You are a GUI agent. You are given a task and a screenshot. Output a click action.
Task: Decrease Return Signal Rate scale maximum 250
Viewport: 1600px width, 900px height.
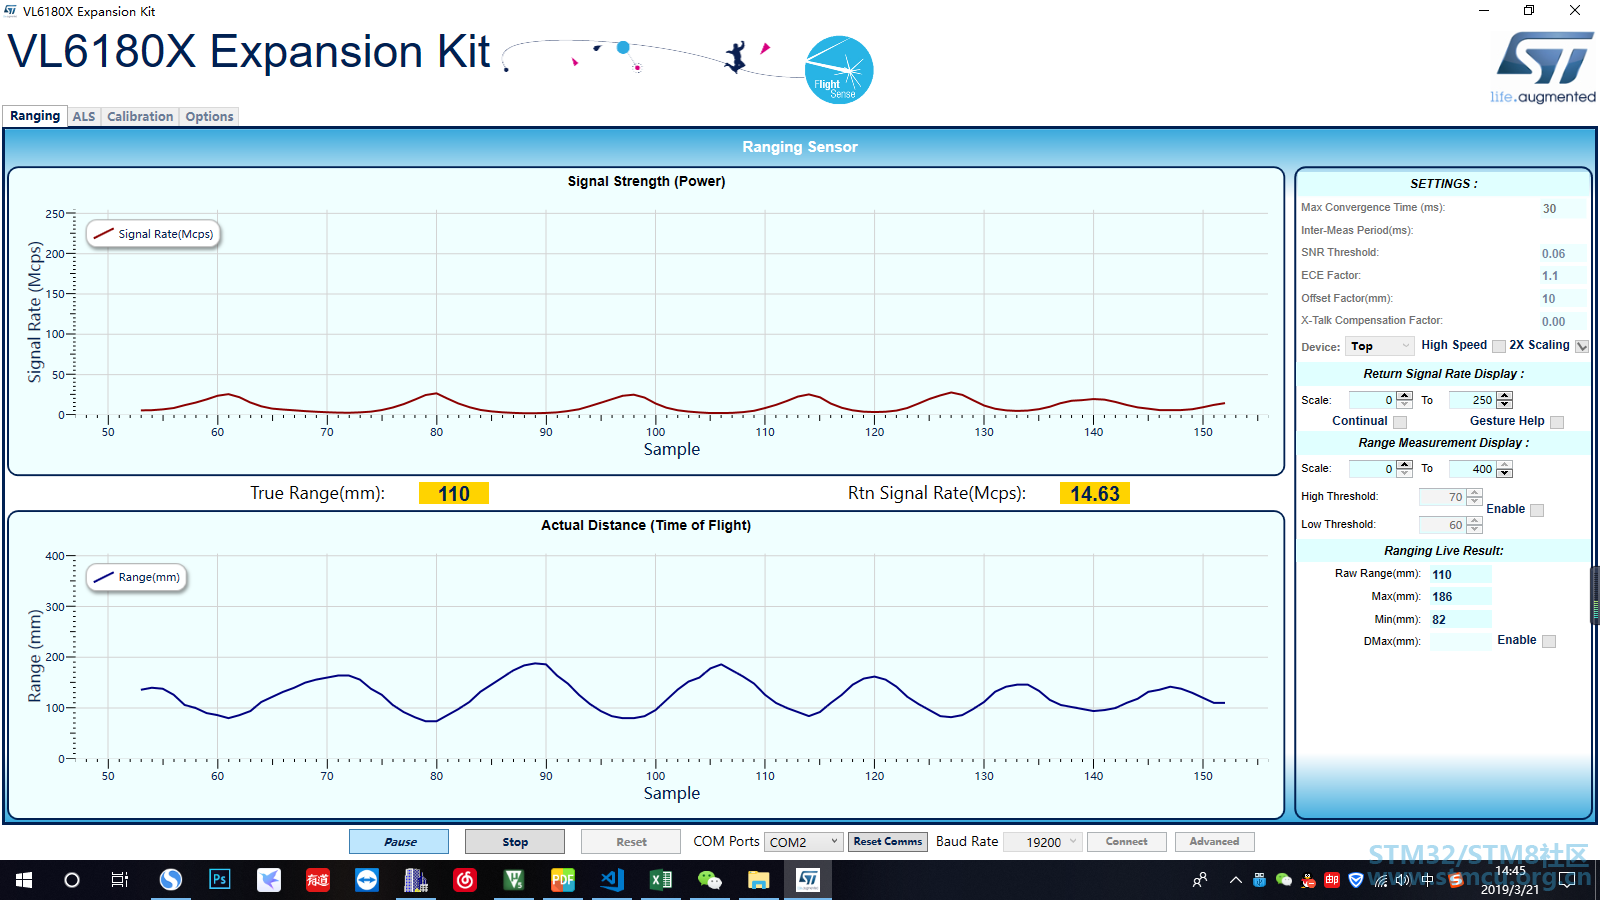[x=1505, y=404]
